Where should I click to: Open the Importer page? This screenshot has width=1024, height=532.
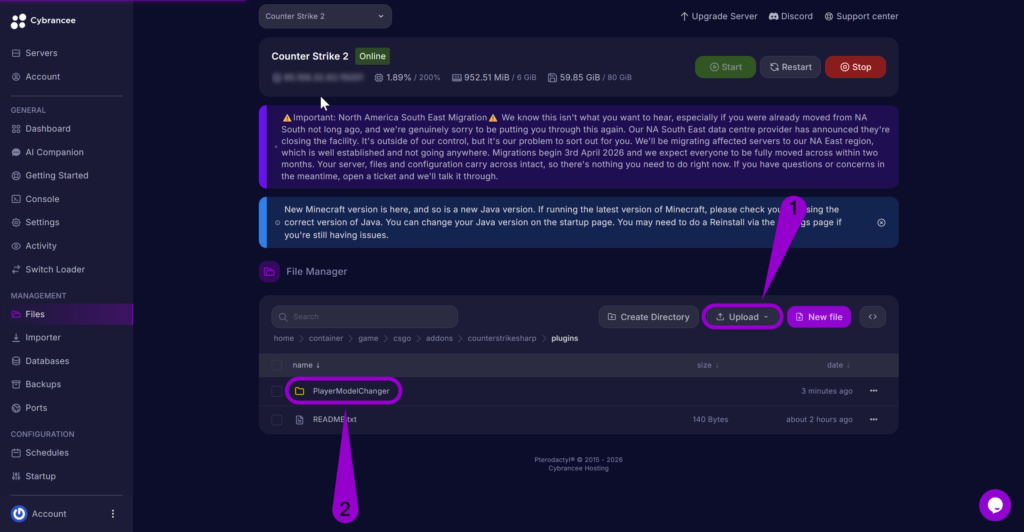pyautogui.click(x=42, y=337)
